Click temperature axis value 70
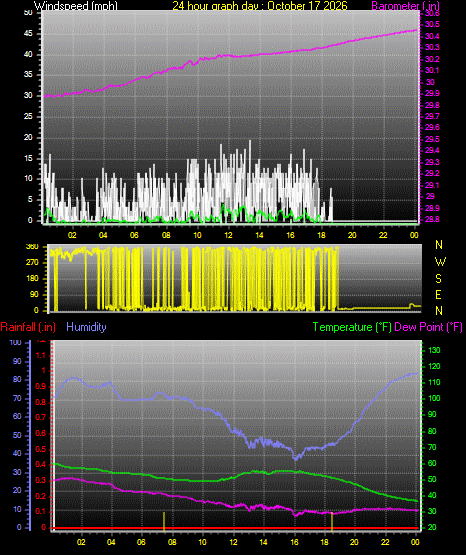This screenshot has width=466, height=555. tap(432, 447)
